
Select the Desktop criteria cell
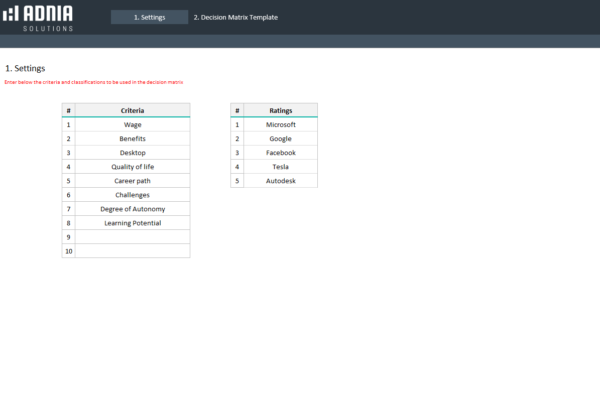point(132,153)
